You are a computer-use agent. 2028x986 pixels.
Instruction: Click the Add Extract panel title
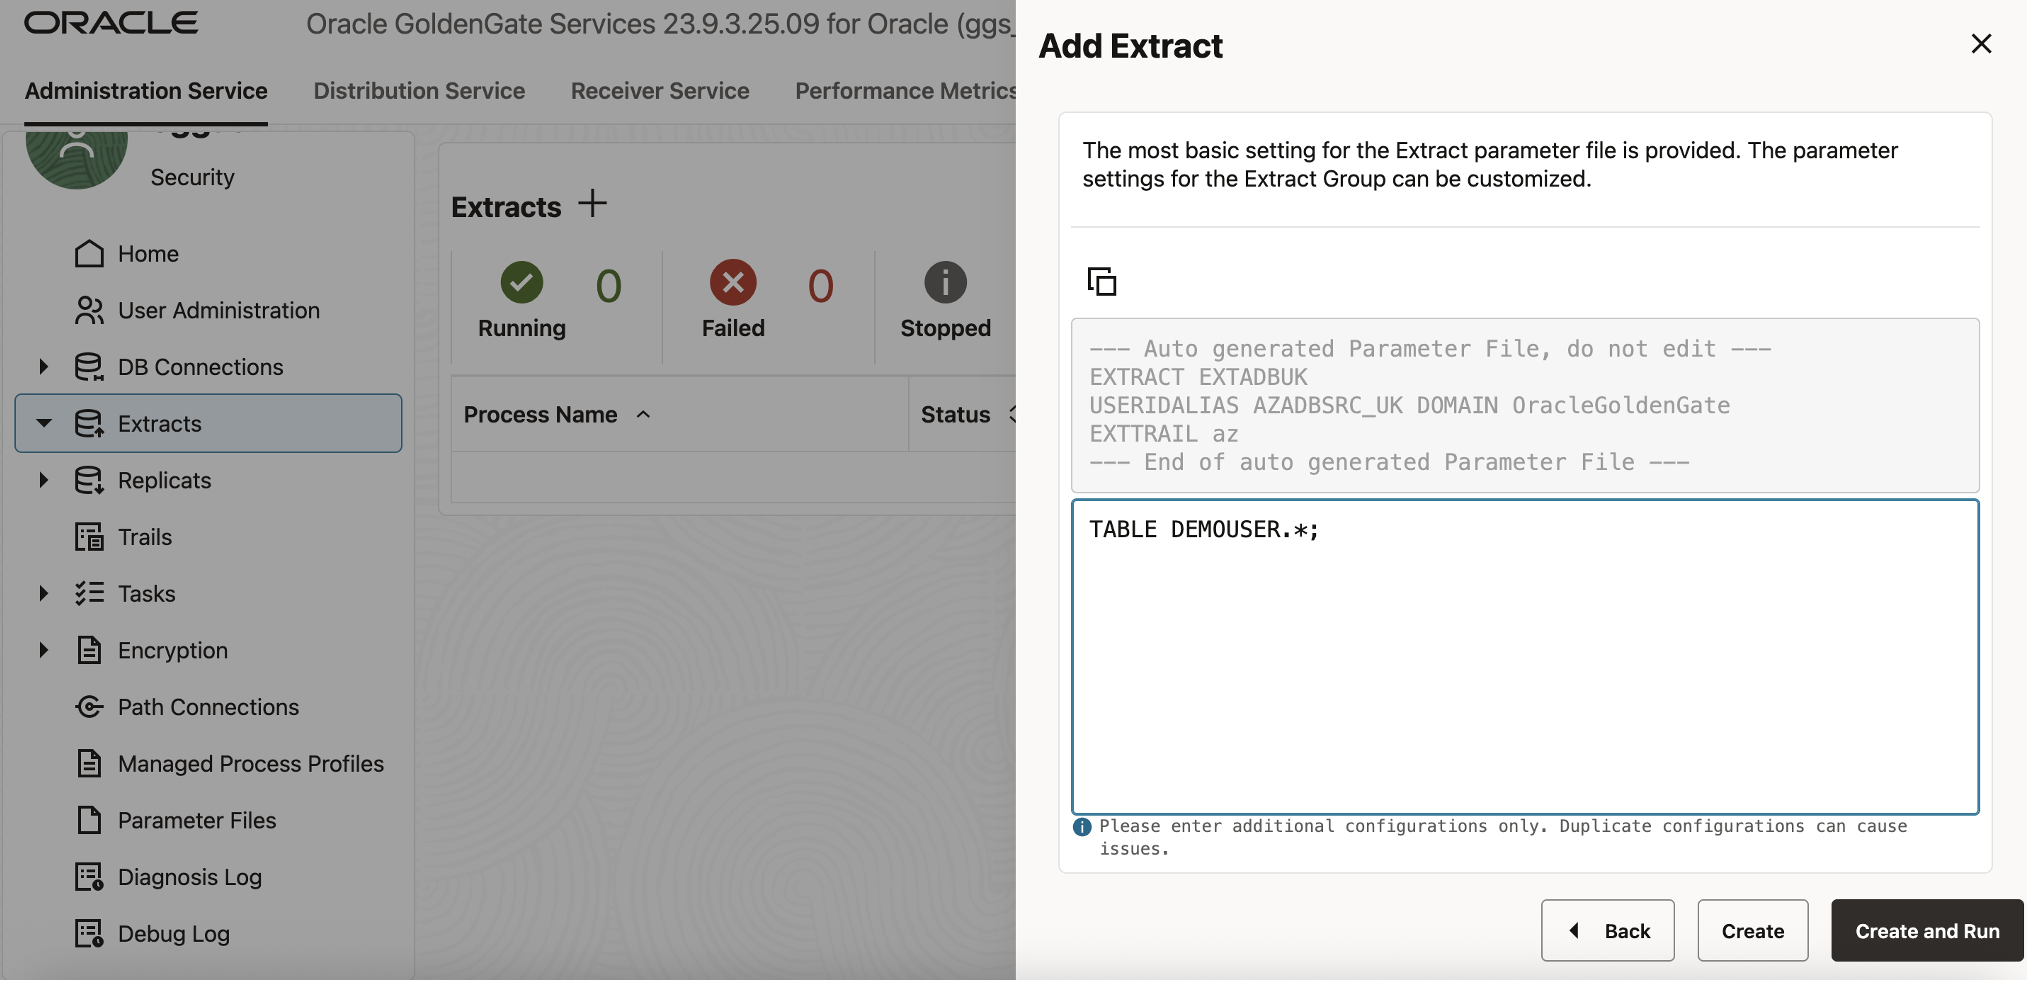(x=1130, y=46)
